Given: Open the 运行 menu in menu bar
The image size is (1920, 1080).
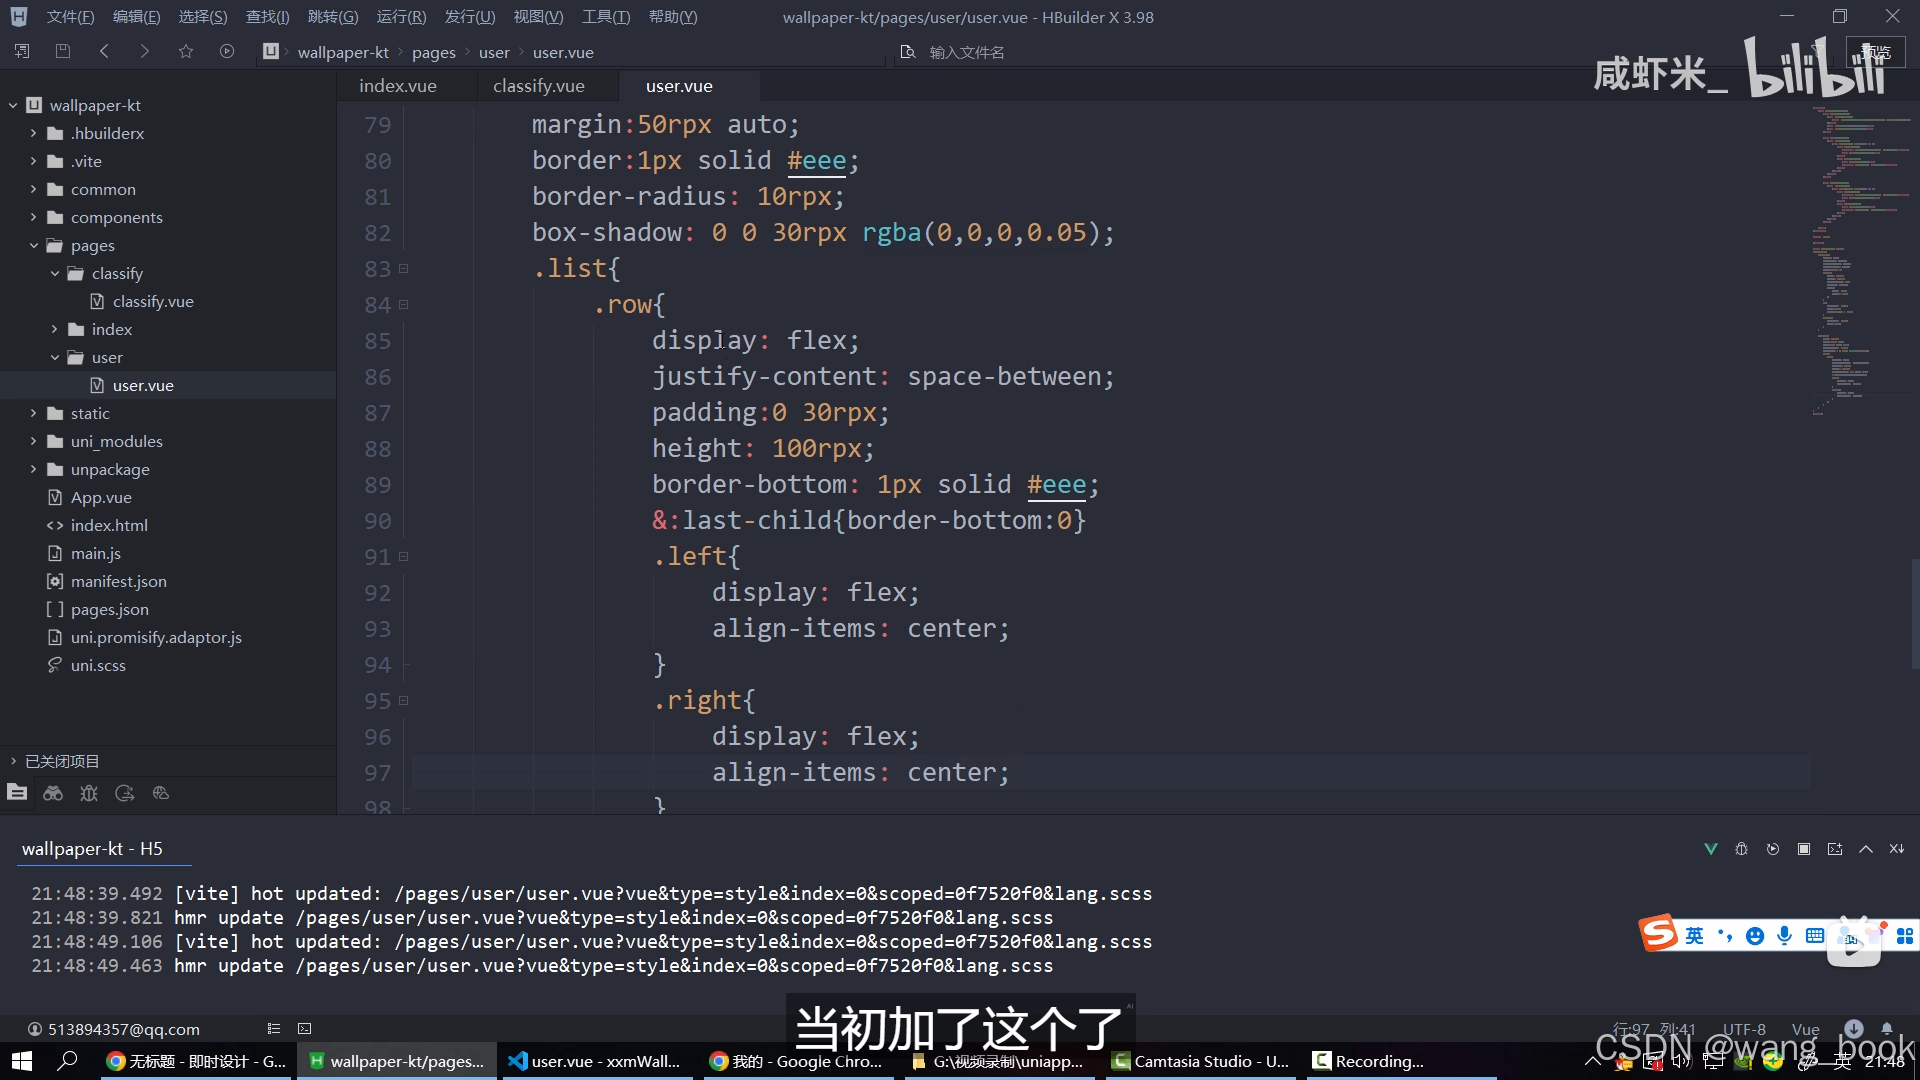Looking at the screenshot, I should pyautogui.click(x=402, y=16).
